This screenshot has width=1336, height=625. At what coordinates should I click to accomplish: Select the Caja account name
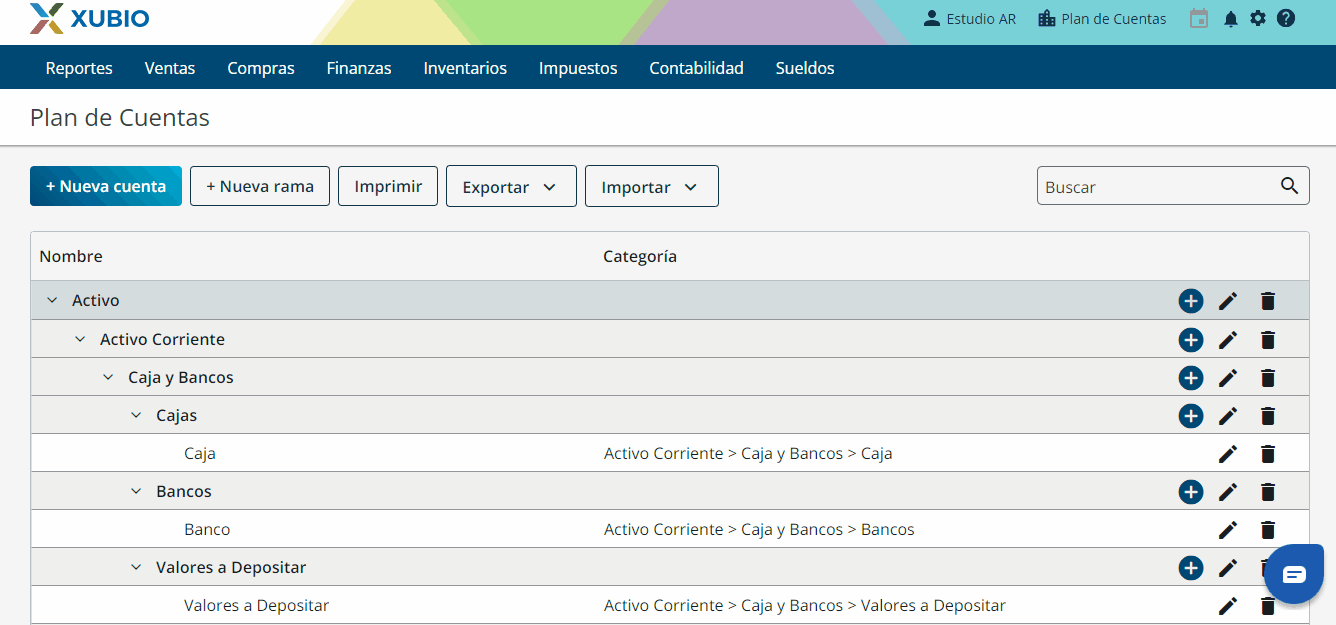pos(200,453)
